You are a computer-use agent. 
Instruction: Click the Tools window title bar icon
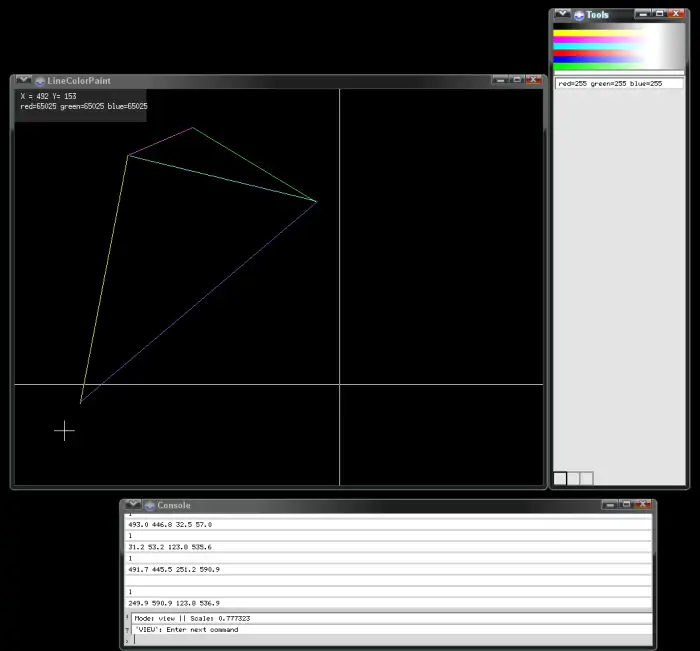point(579,16)
